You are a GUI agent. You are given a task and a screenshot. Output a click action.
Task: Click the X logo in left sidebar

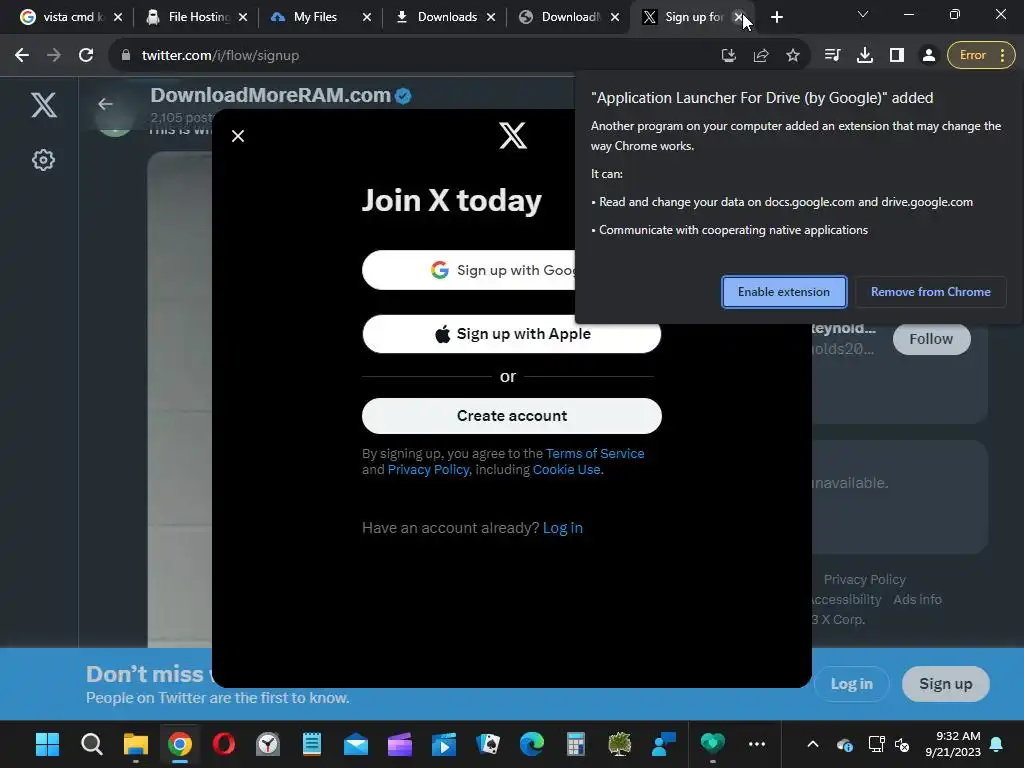pyautogui.click(x=44, y=104)
